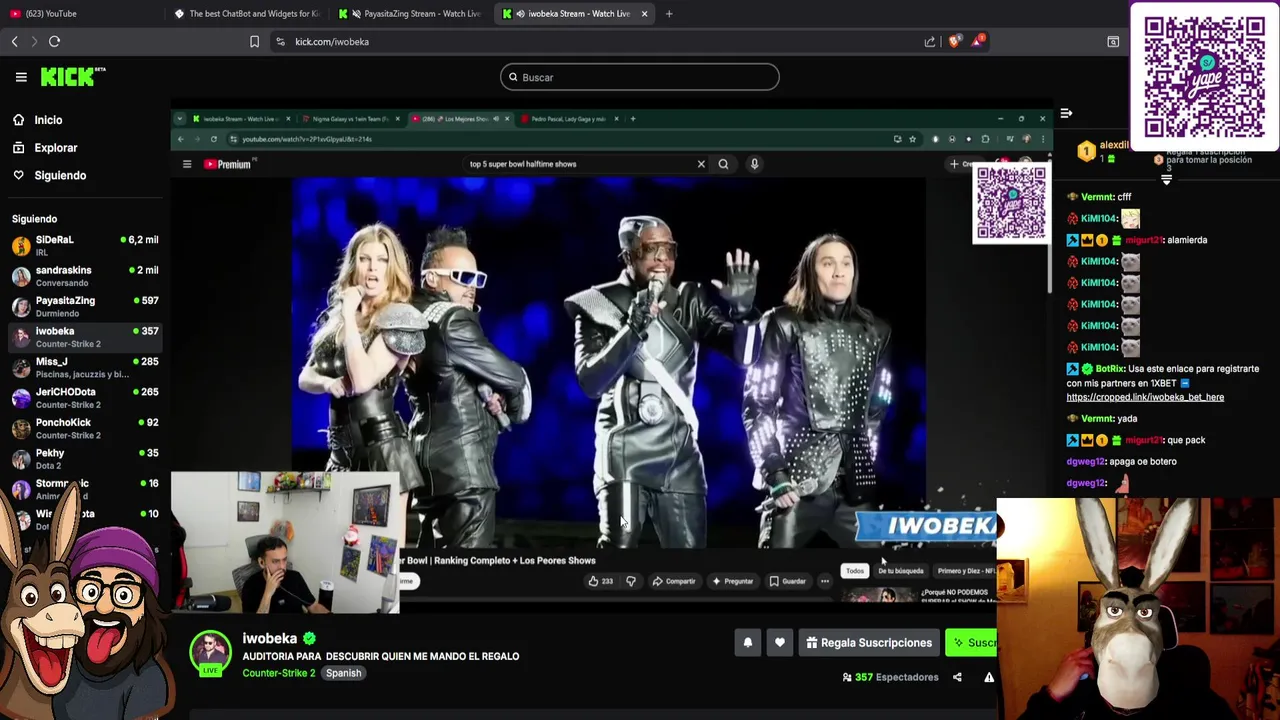
Task: Select iwobeka in the following list
Action: click(x=85, y=337)
